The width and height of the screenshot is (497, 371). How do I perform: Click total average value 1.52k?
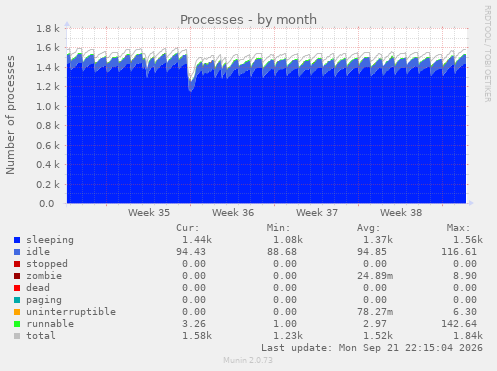point(378,336)
